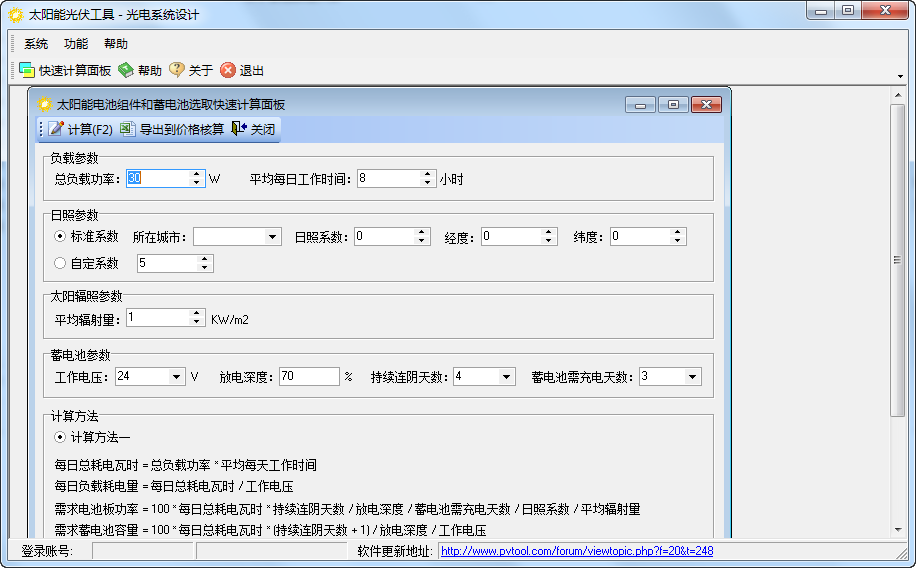The image size is (916, 568).
Task: Decrease 纬度 value with down arrow
Action: point(677,240)
